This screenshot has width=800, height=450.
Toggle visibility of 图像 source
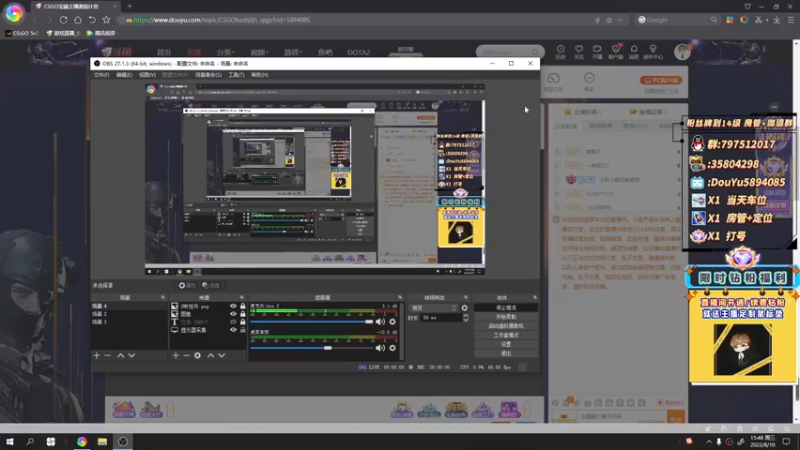233,314
